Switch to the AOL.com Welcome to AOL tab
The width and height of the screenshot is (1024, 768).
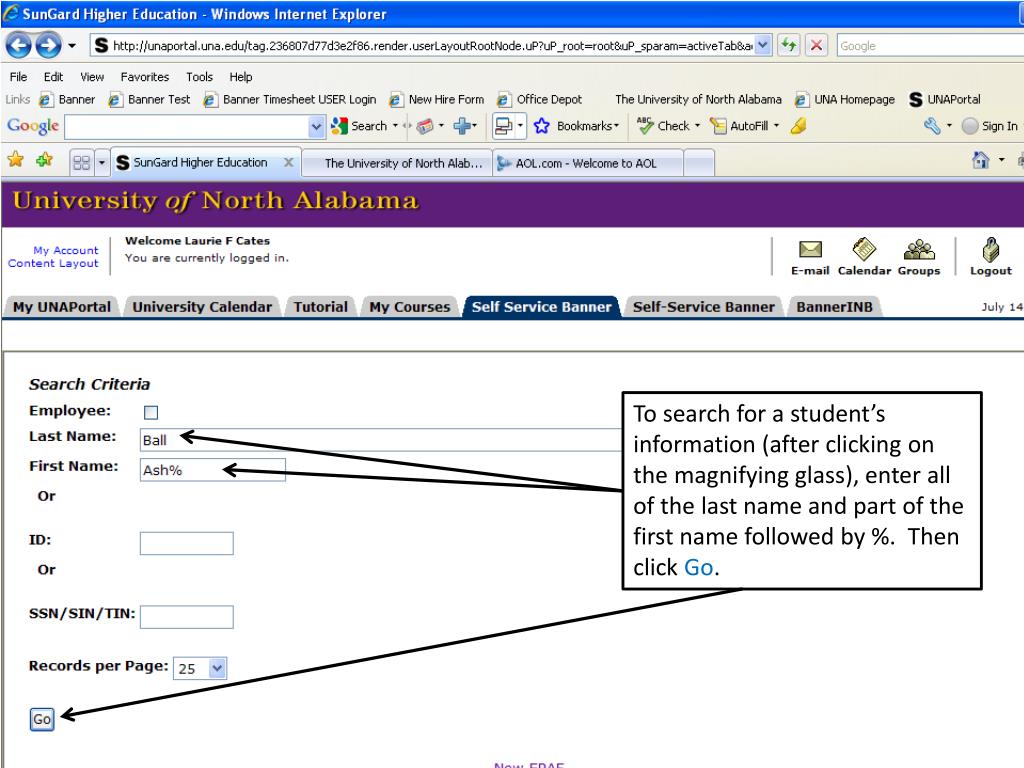point(587,163)
